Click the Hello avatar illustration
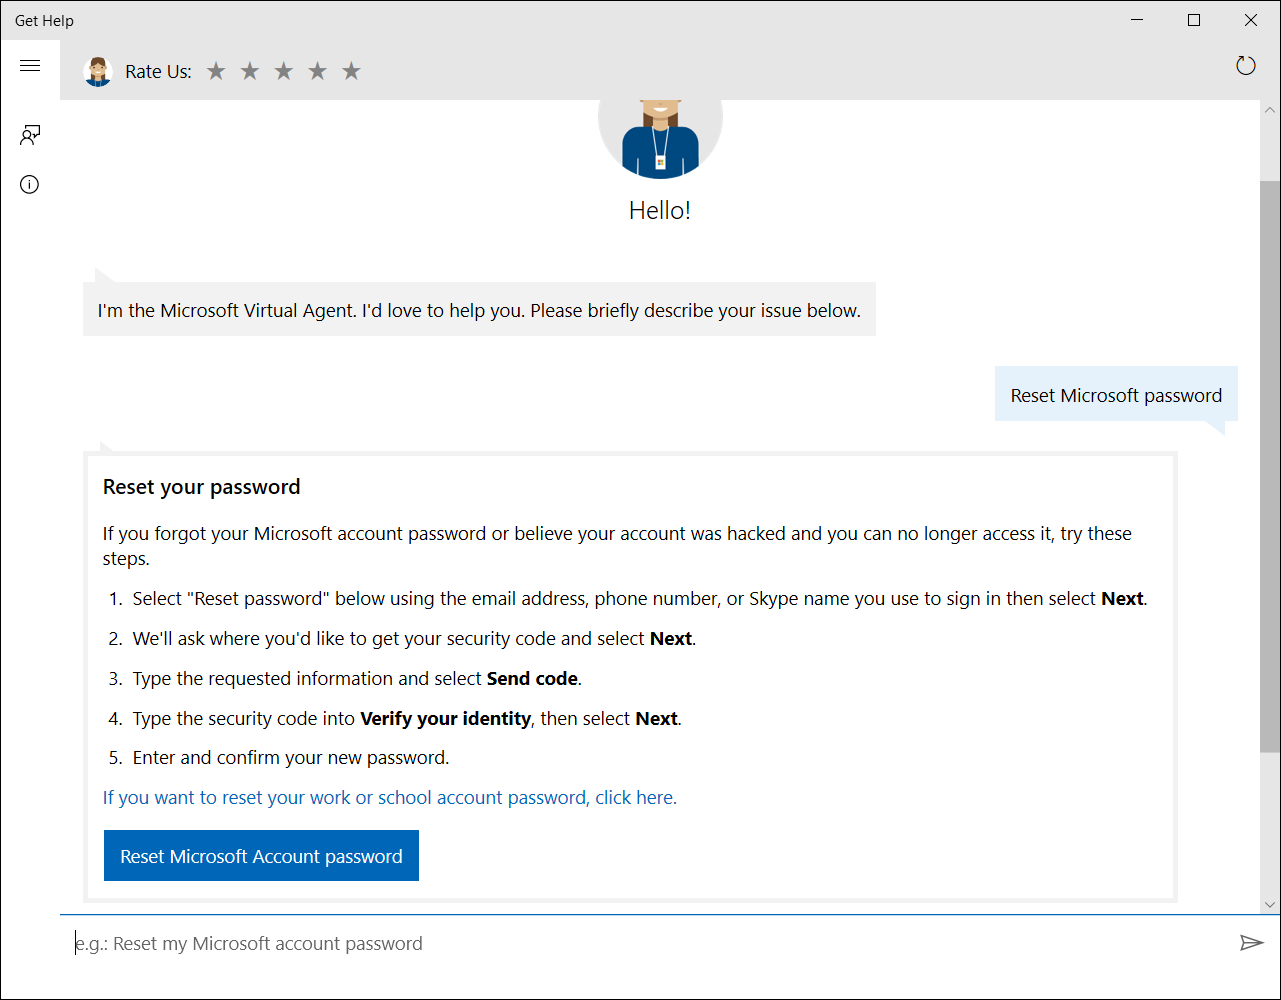The image size is (1281, 1000). (x=660, y=135)
